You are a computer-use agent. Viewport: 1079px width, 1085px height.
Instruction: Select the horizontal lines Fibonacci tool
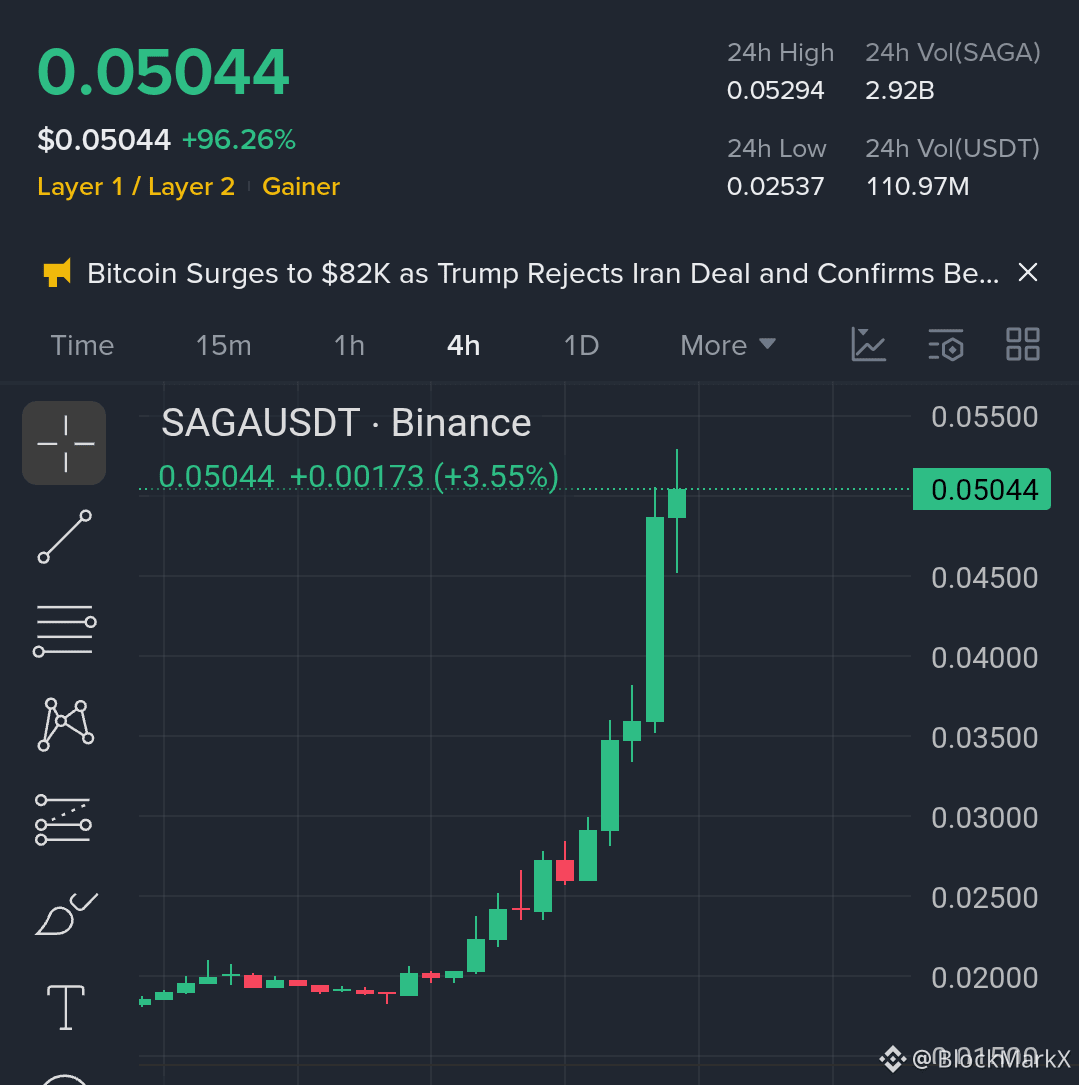pyautogui.click(x=64, y=630)
